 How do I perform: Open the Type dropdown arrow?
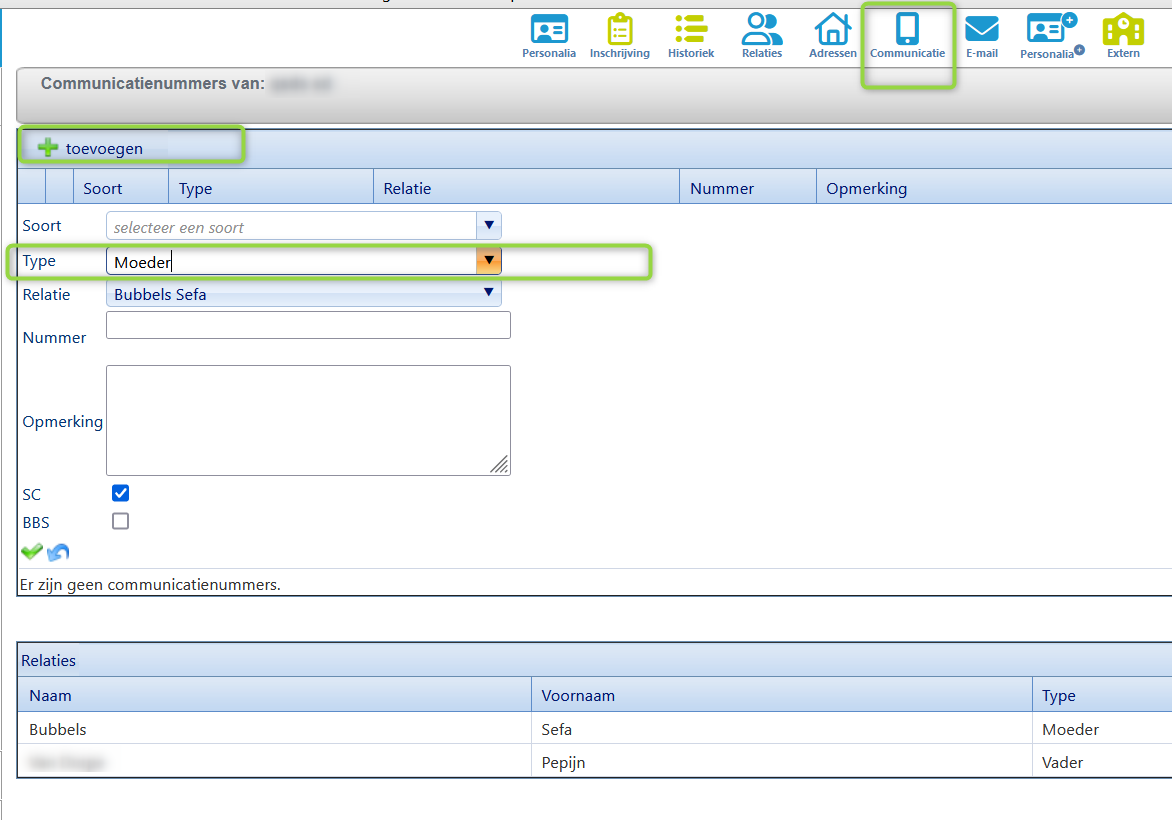click(489, 261)
